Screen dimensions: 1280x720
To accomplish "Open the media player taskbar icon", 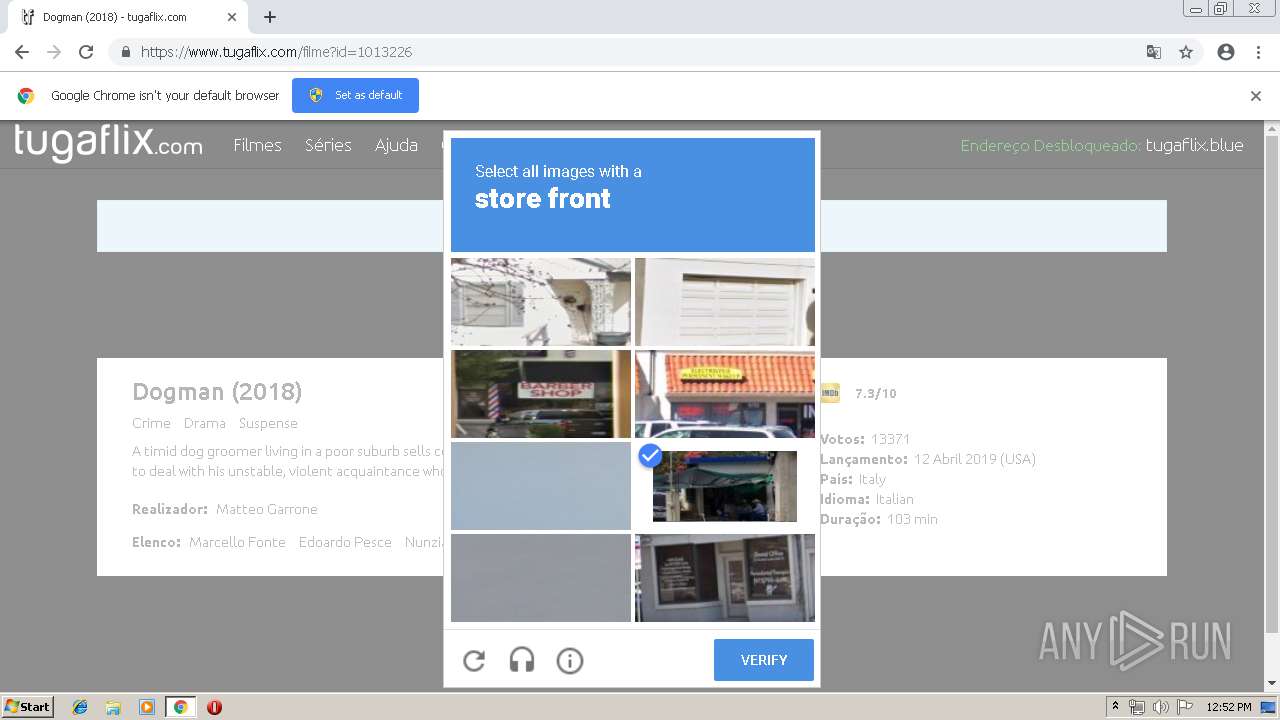I will 147,707.
